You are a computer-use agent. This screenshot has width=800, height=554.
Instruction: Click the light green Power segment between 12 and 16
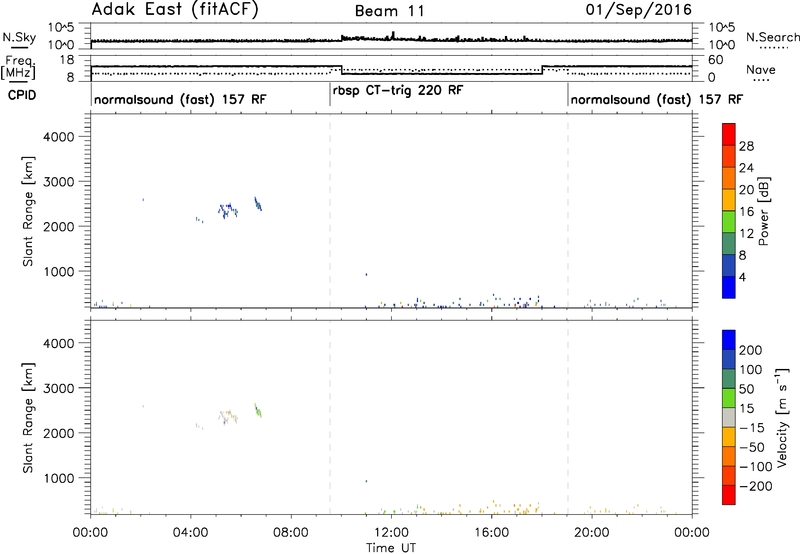coord(729,222)
